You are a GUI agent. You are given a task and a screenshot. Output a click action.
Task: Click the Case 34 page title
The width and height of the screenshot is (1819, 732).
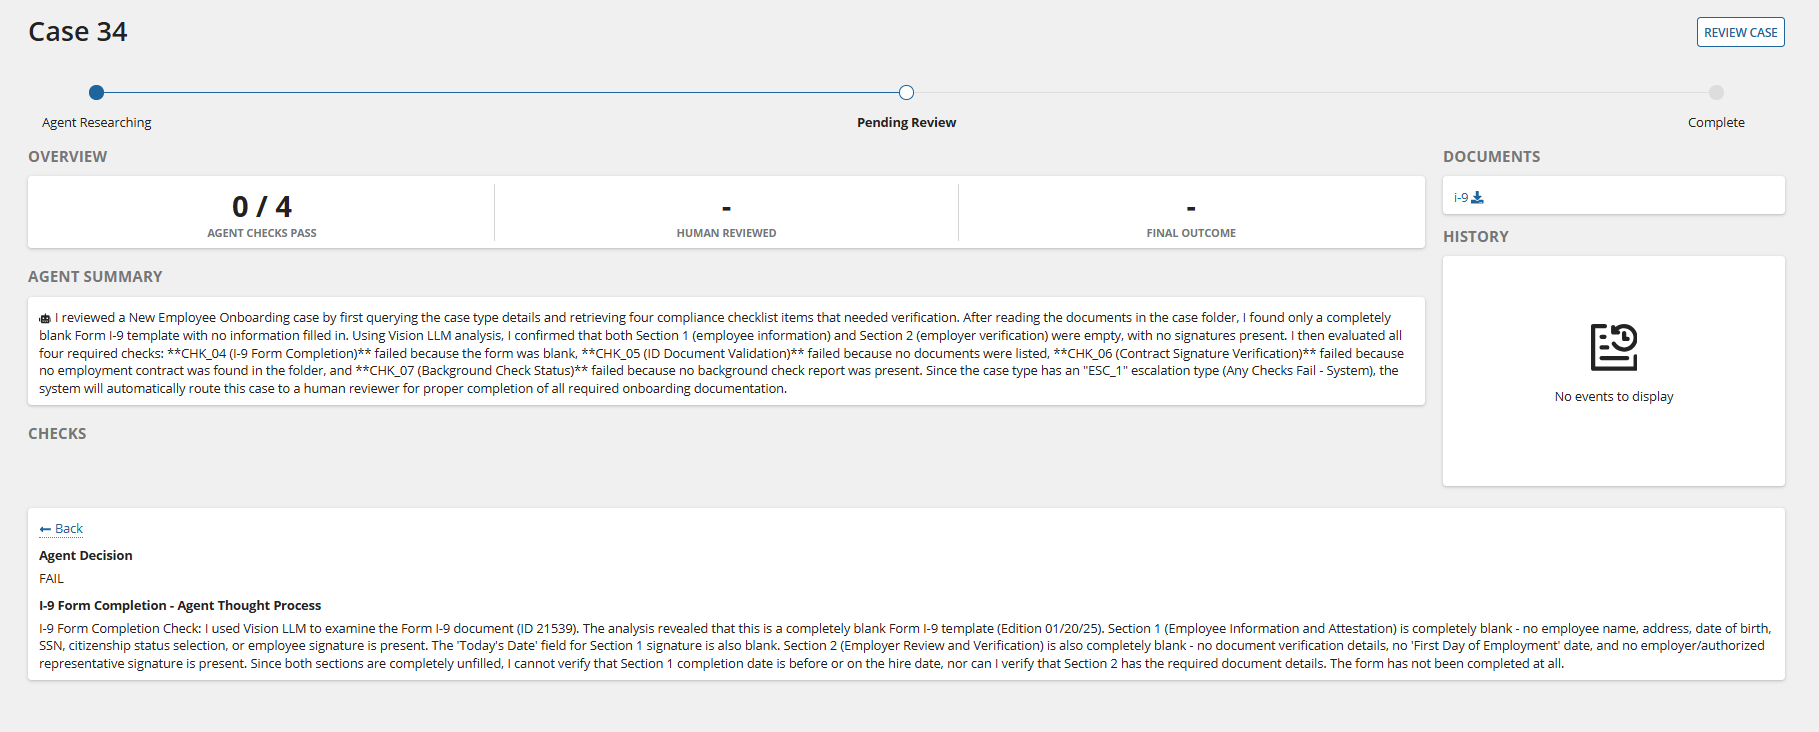[x=78, y=32]
